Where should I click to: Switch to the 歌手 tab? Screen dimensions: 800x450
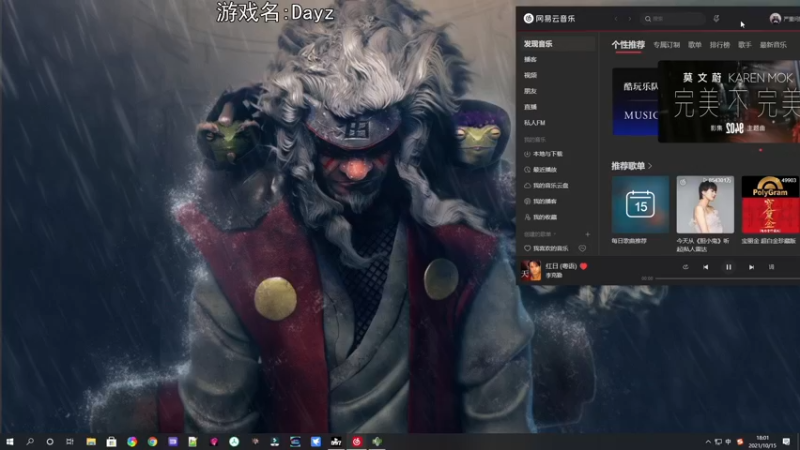click(x=745, y=45)
